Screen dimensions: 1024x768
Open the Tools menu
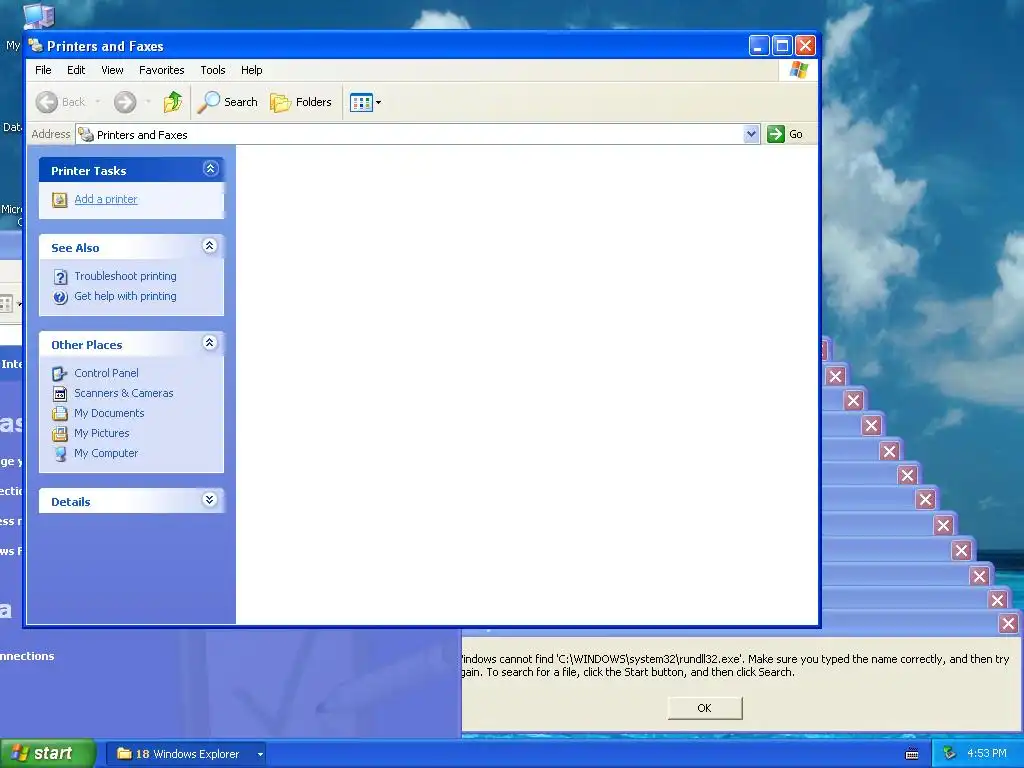[x=212, y=70]
